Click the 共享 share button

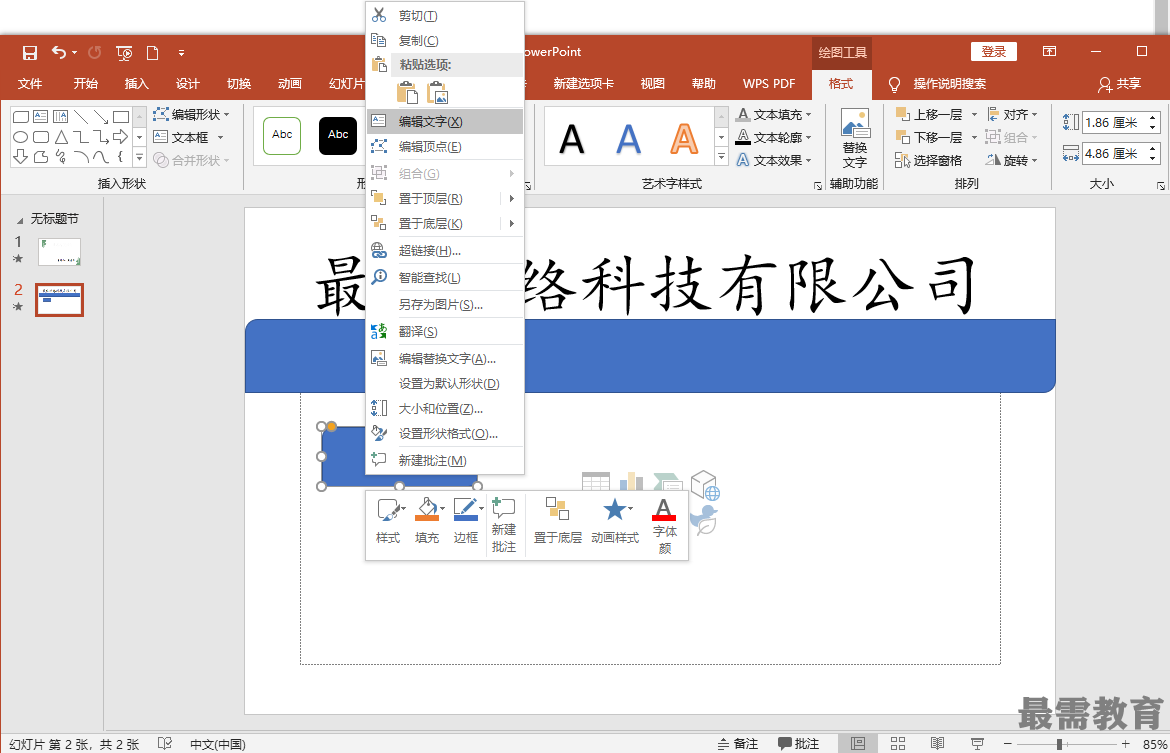(x=1119, y=84)
